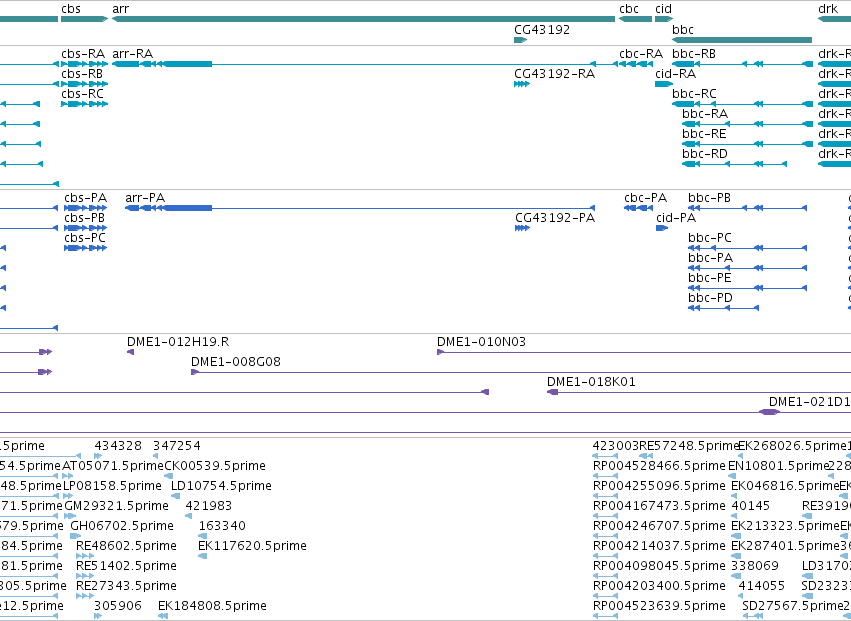
Task: Select the cbc-RA transcript label
Action: tap(641, 54)
